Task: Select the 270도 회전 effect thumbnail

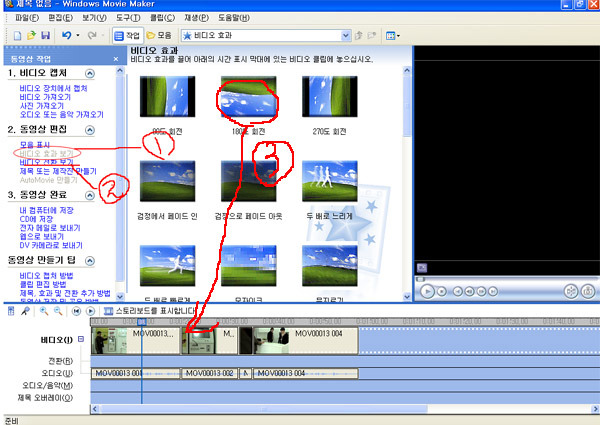Action: click(329, 96)
